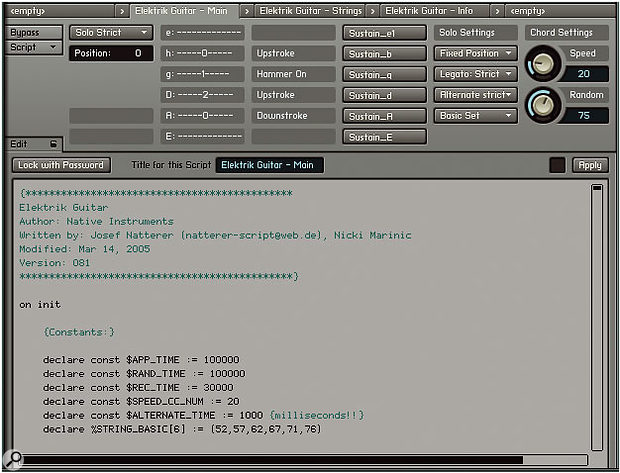
Task: Toggle the Bypass button
Action: [34, 32]
